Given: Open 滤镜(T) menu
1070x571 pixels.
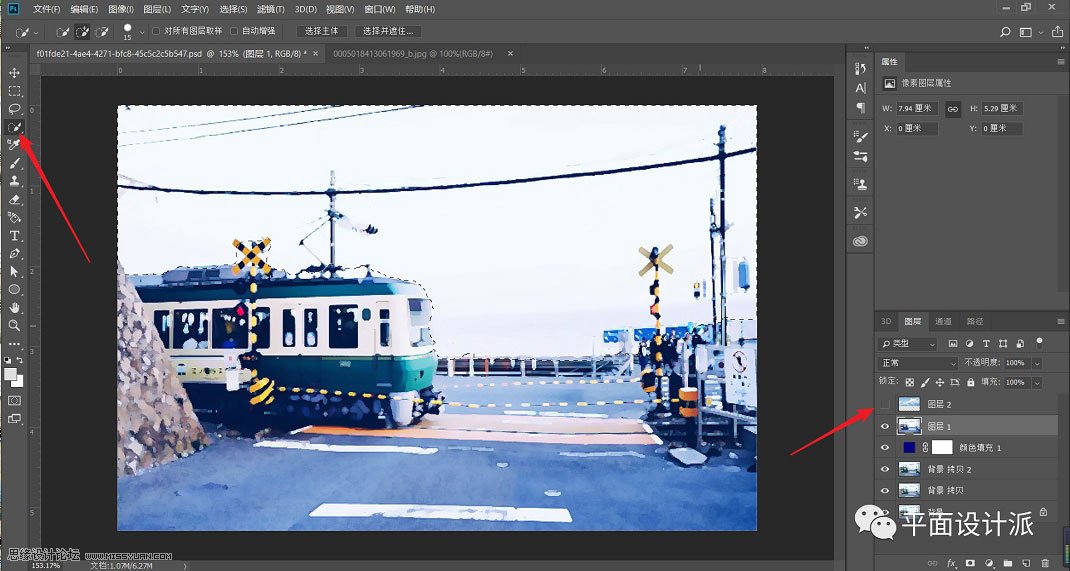Looking at the screenshot, I should tap(270, 10).
